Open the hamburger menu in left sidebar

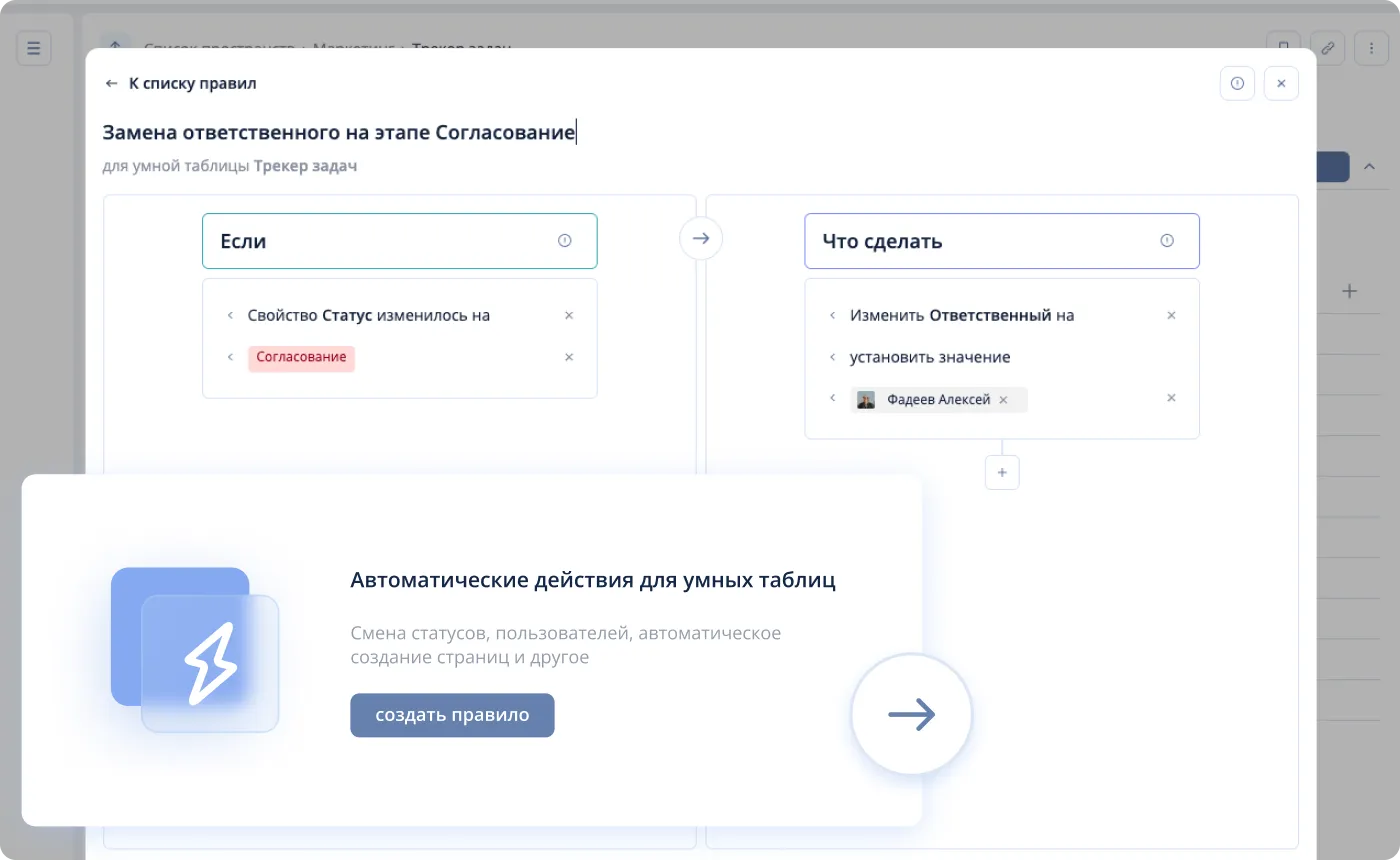(33, 48)
